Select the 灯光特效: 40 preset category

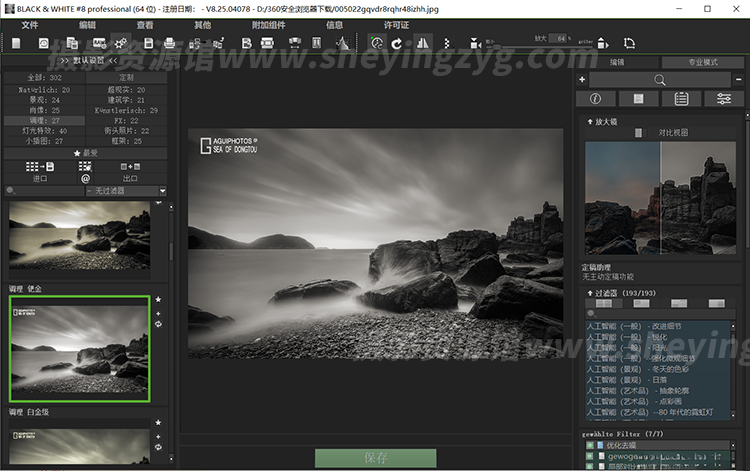42,130
